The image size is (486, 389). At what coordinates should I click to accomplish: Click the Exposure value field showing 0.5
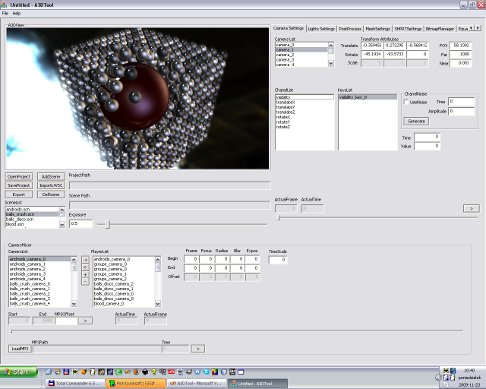point(81,224)
